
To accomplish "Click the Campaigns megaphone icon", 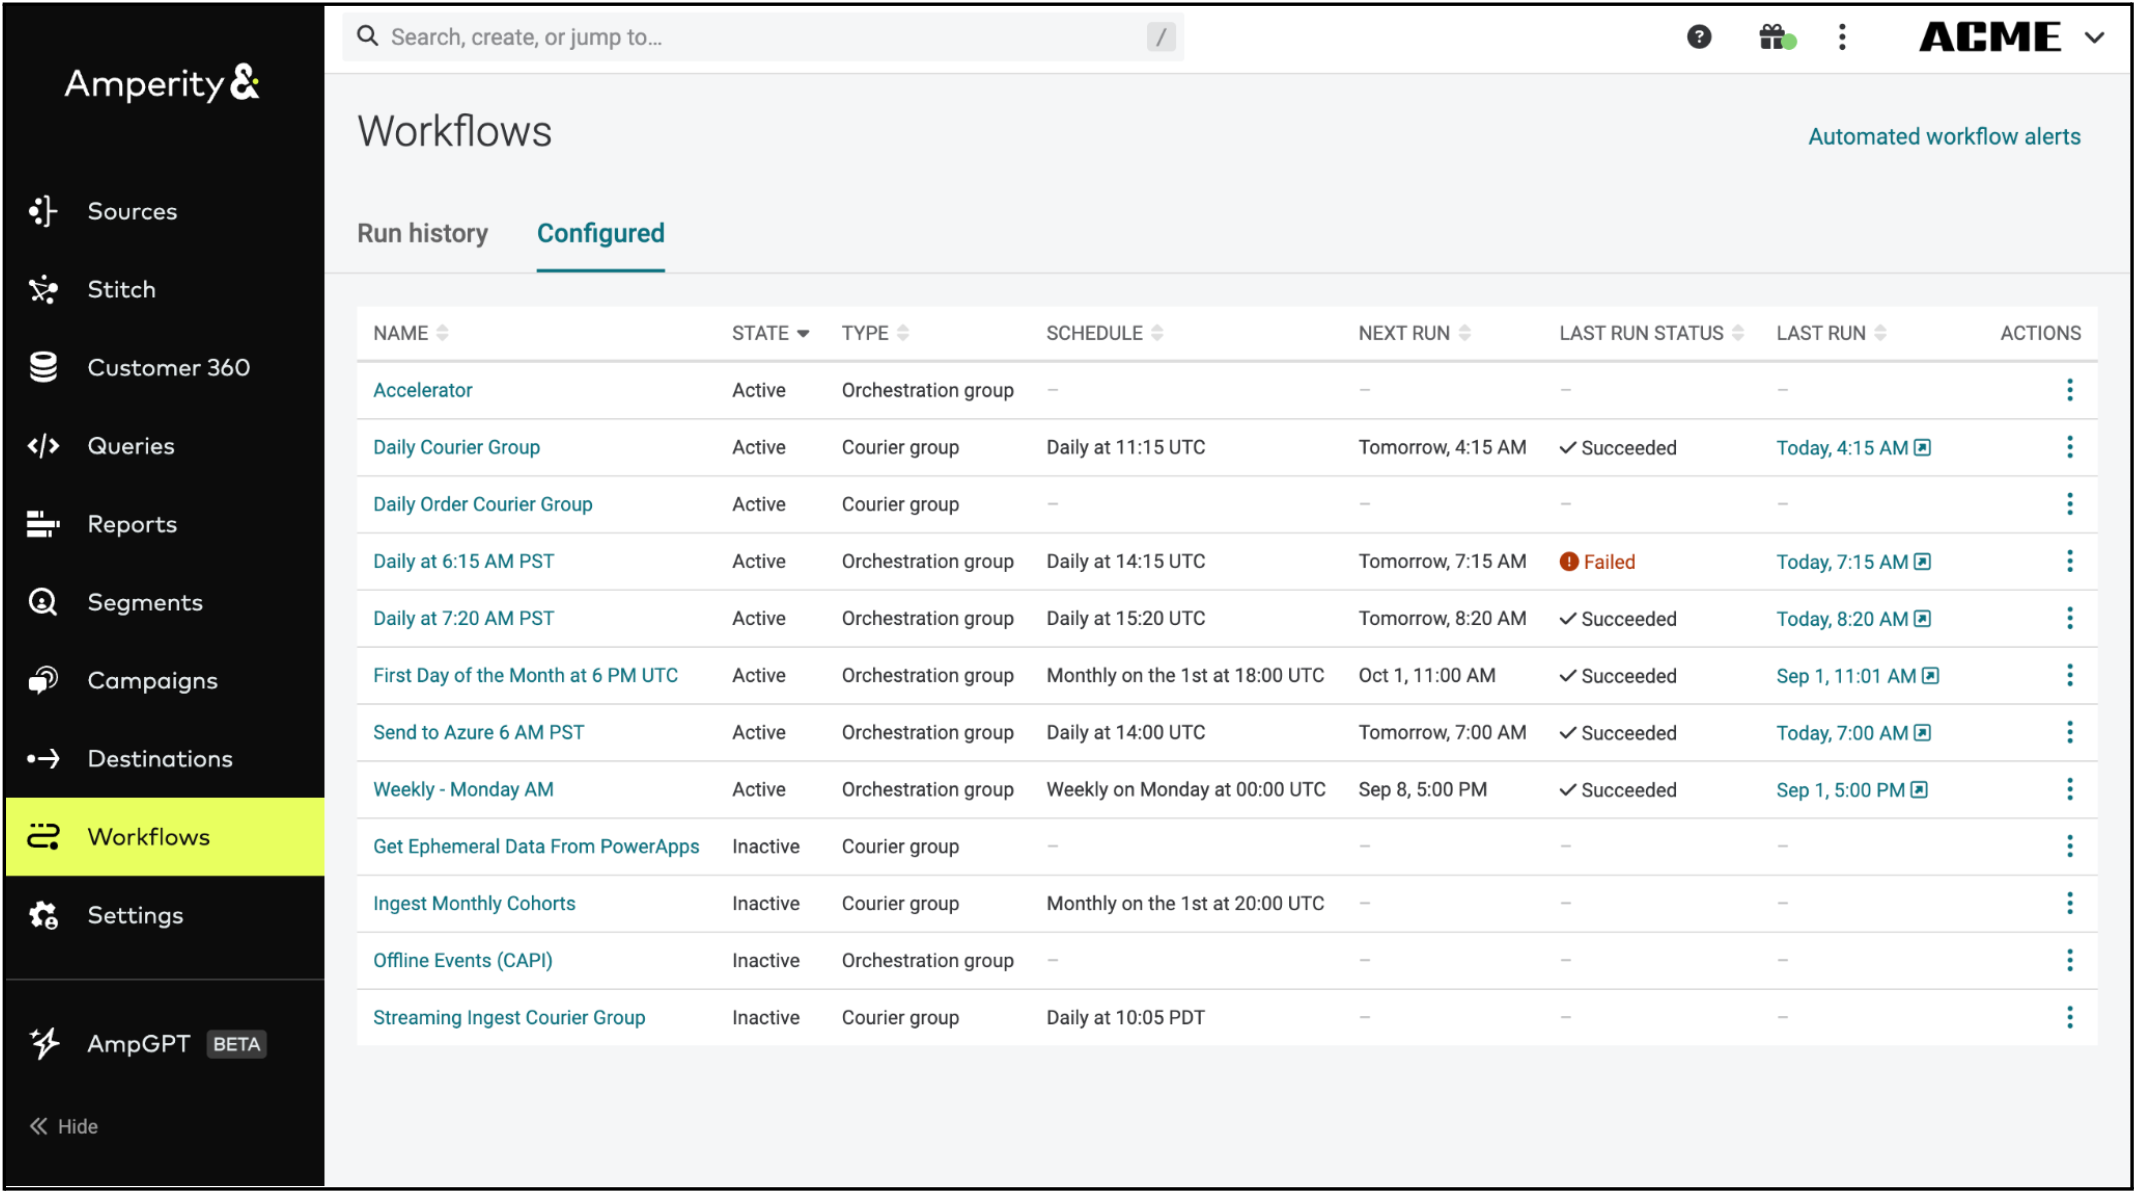I will tap(43, 680).
